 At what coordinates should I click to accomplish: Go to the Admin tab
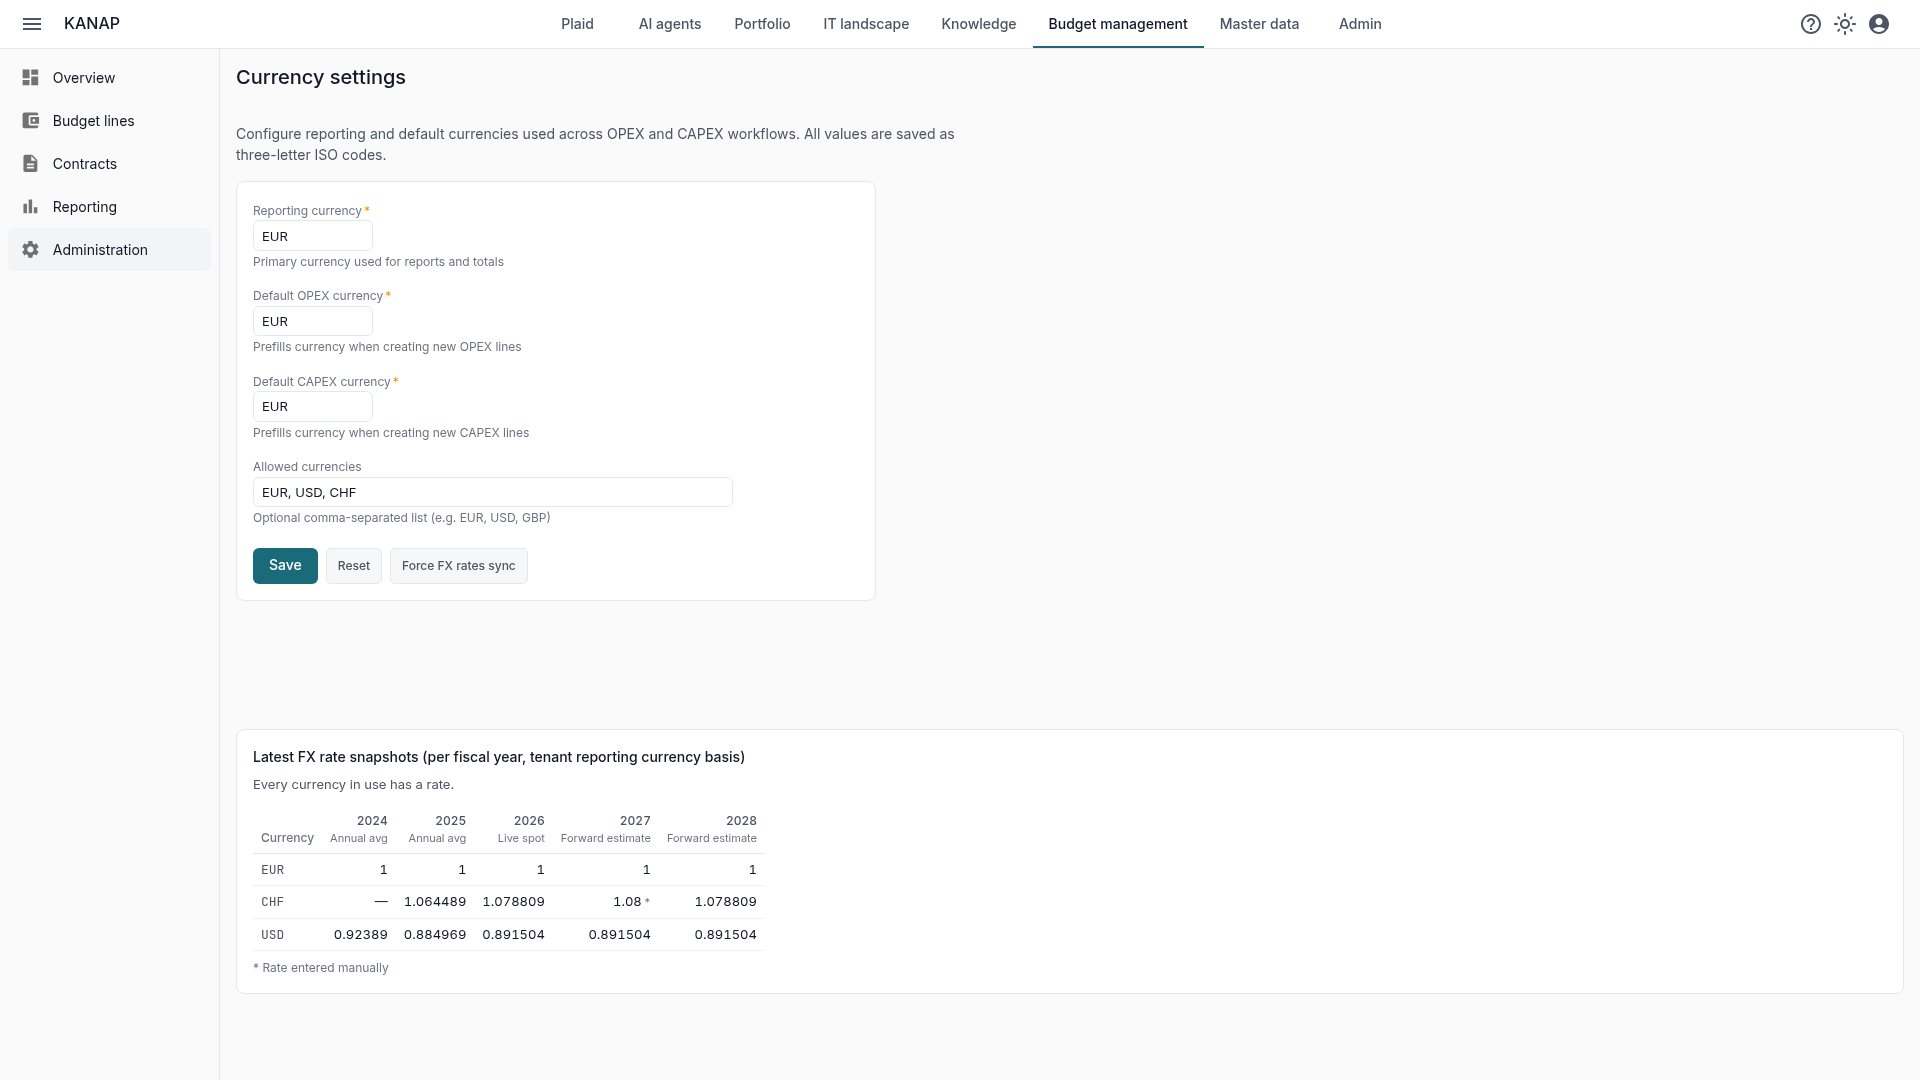[x=1360, y=24]
